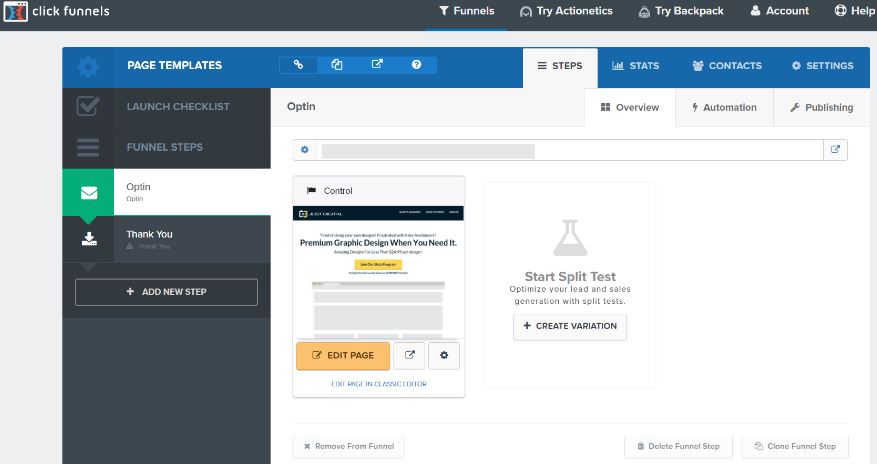The width and height of the screenshot is (877, 464).
Task: Click the Optin envelope icon
Action: click(89, 193)
